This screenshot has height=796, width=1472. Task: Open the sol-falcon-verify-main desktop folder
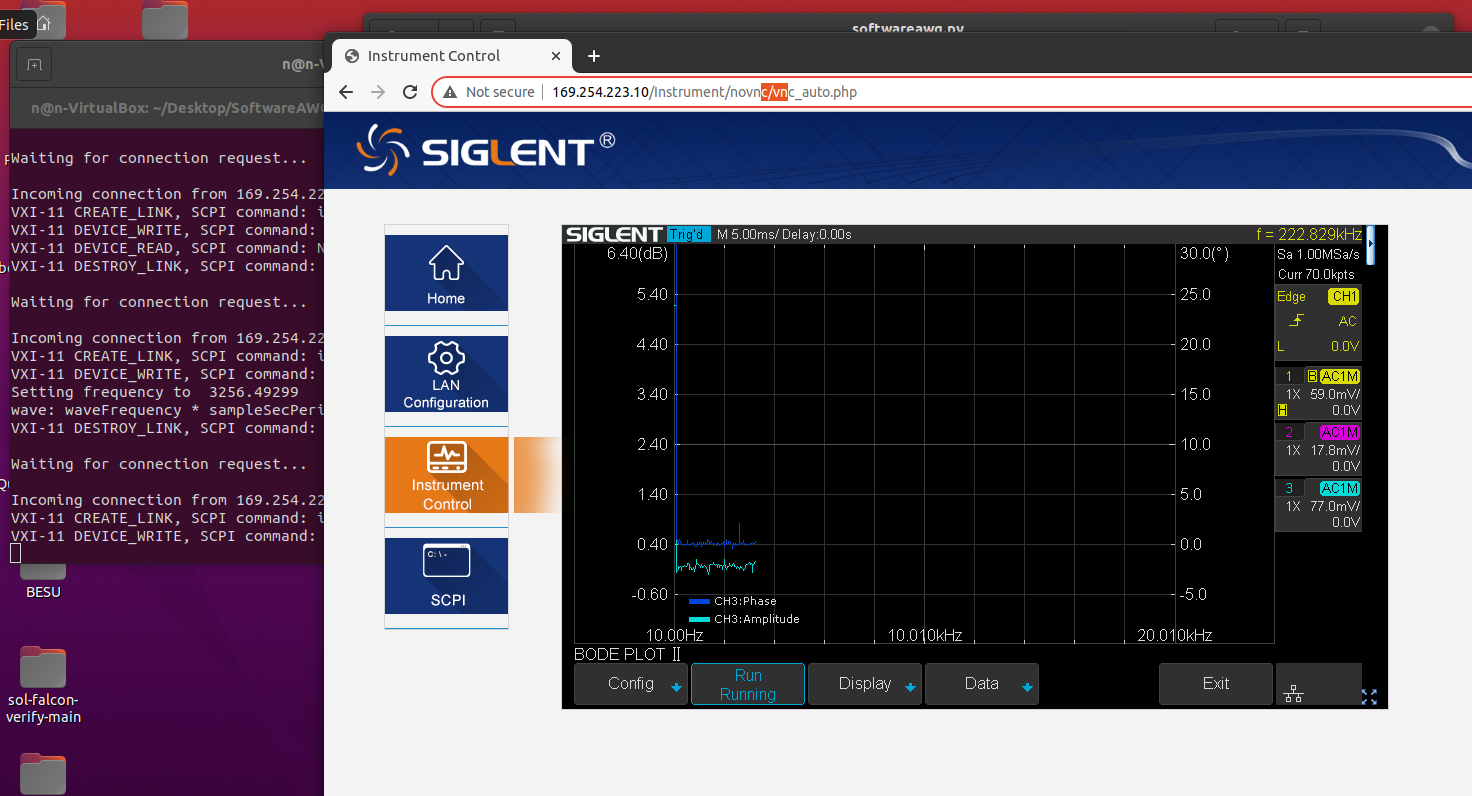(43, 686)
